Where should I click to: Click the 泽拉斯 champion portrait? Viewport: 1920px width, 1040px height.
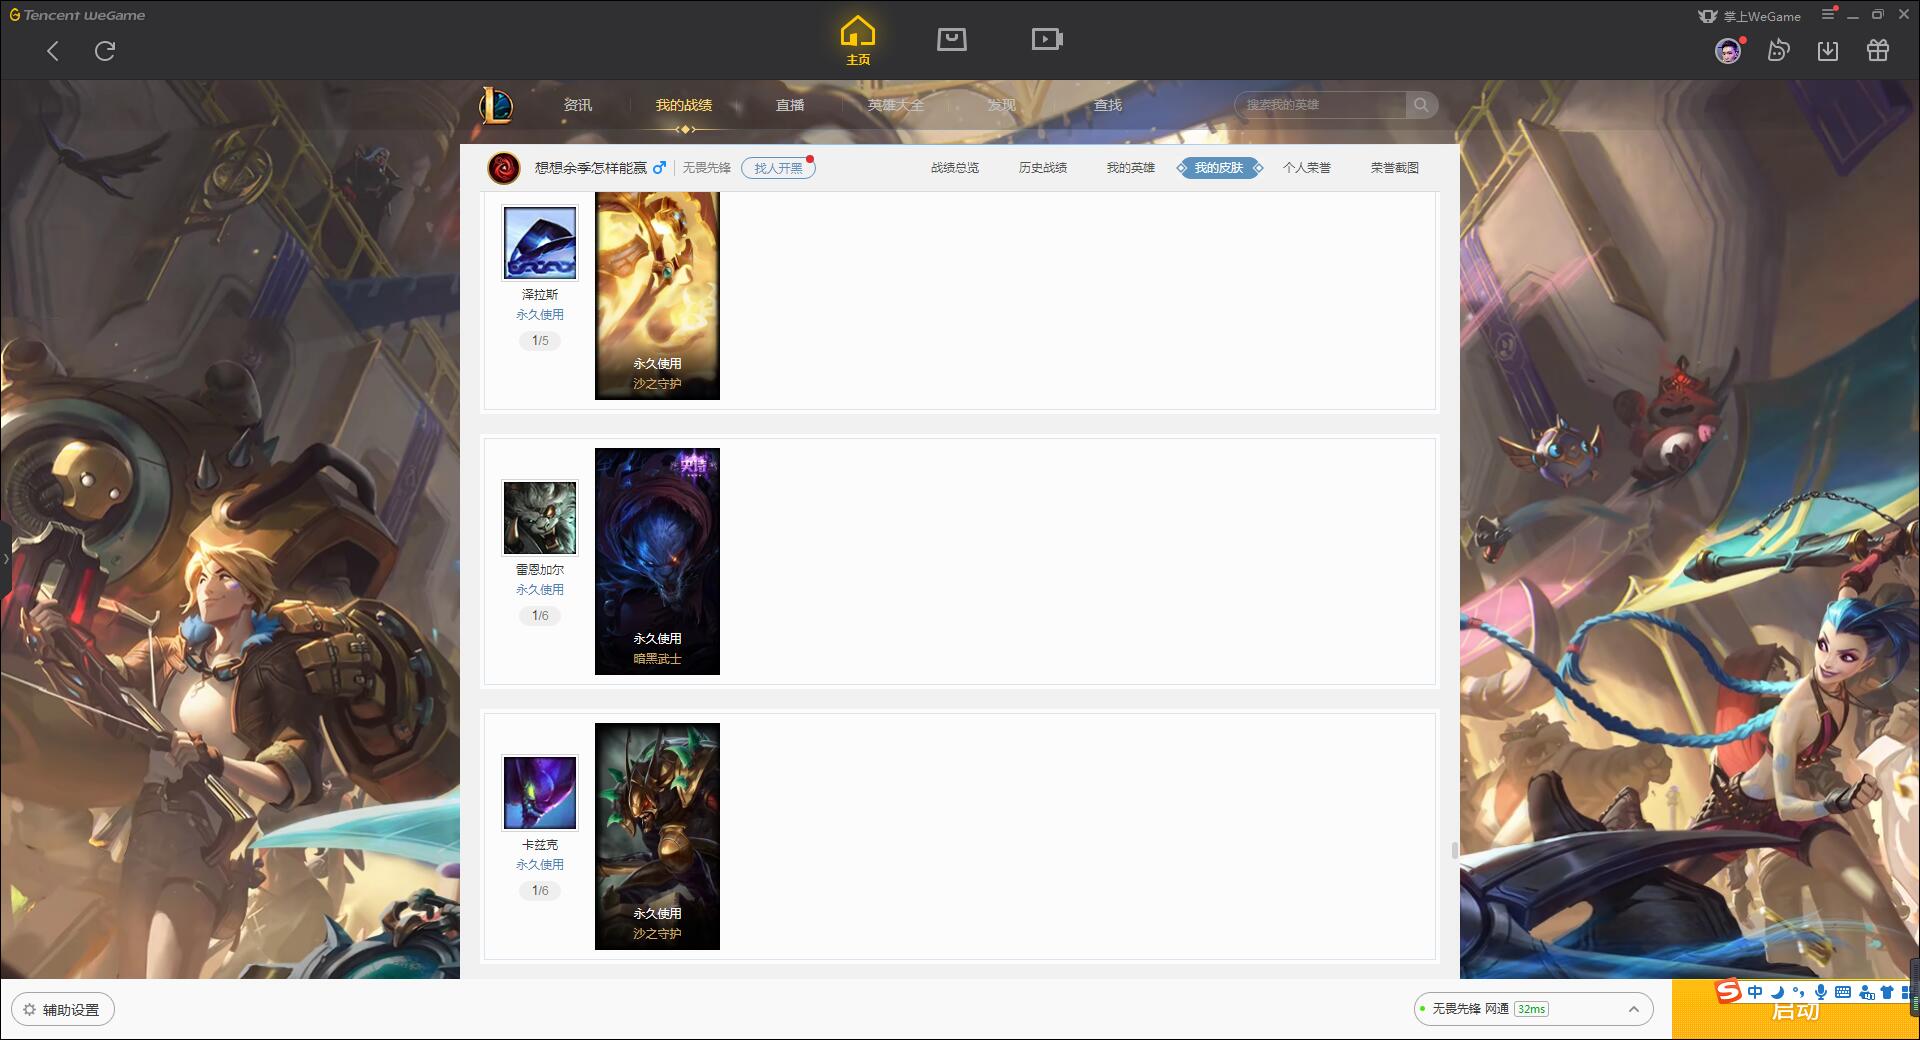pyautogui.click(x=540, y=243)
